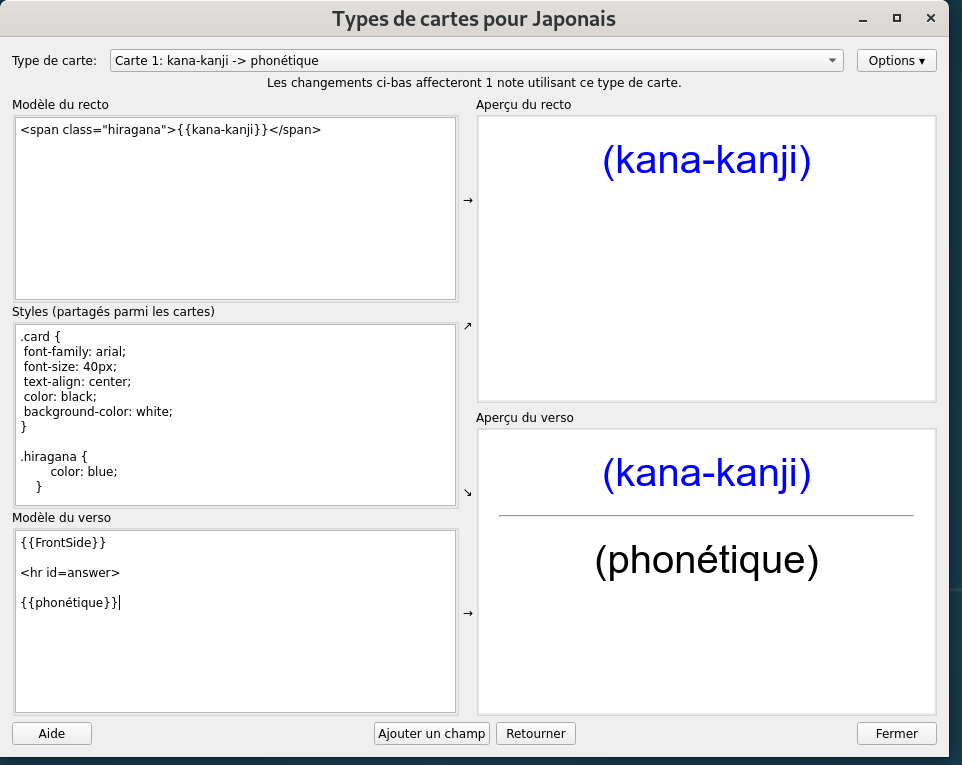This screenshot has width=962, height=765.
Task: Maximize the Types de cartes window
Action: 897,18
